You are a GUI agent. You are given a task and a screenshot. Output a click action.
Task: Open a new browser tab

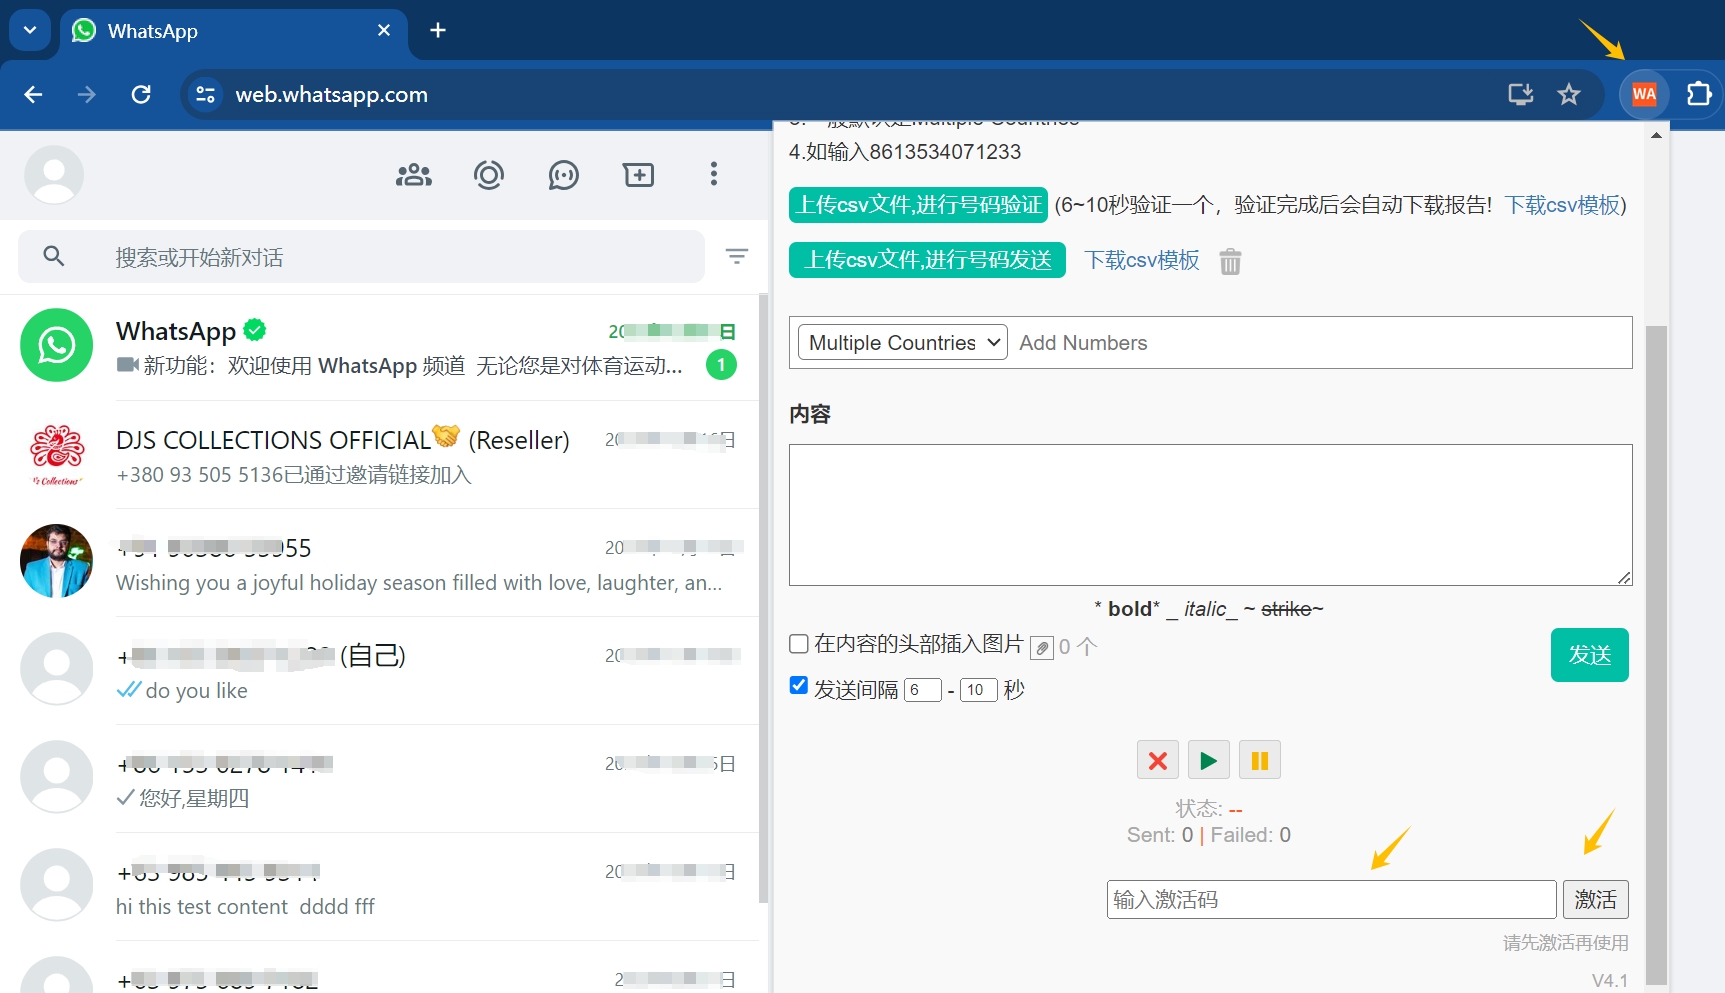[437, 30]
